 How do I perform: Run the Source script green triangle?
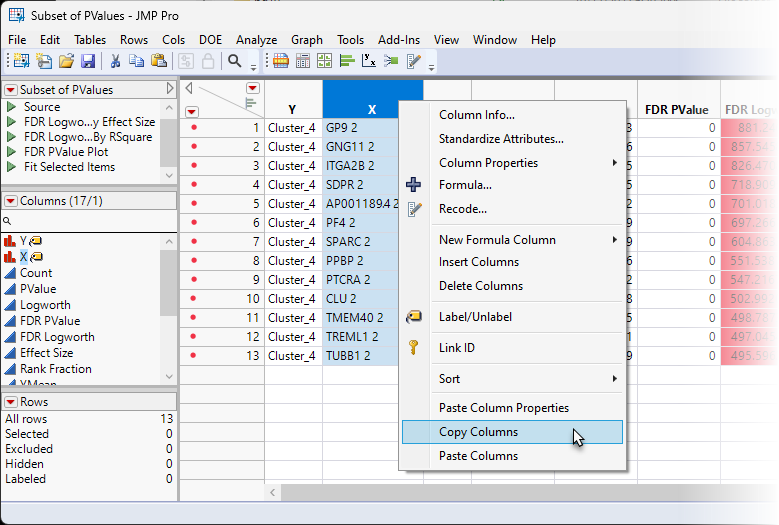click(11, 107)
